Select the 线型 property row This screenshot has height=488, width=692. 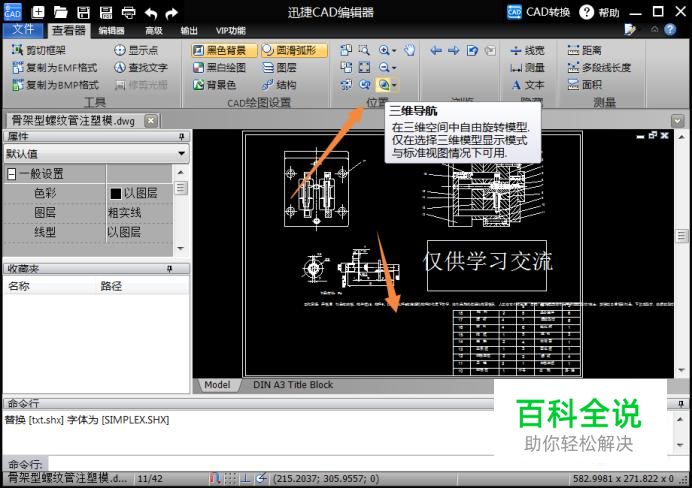[88, 232]
